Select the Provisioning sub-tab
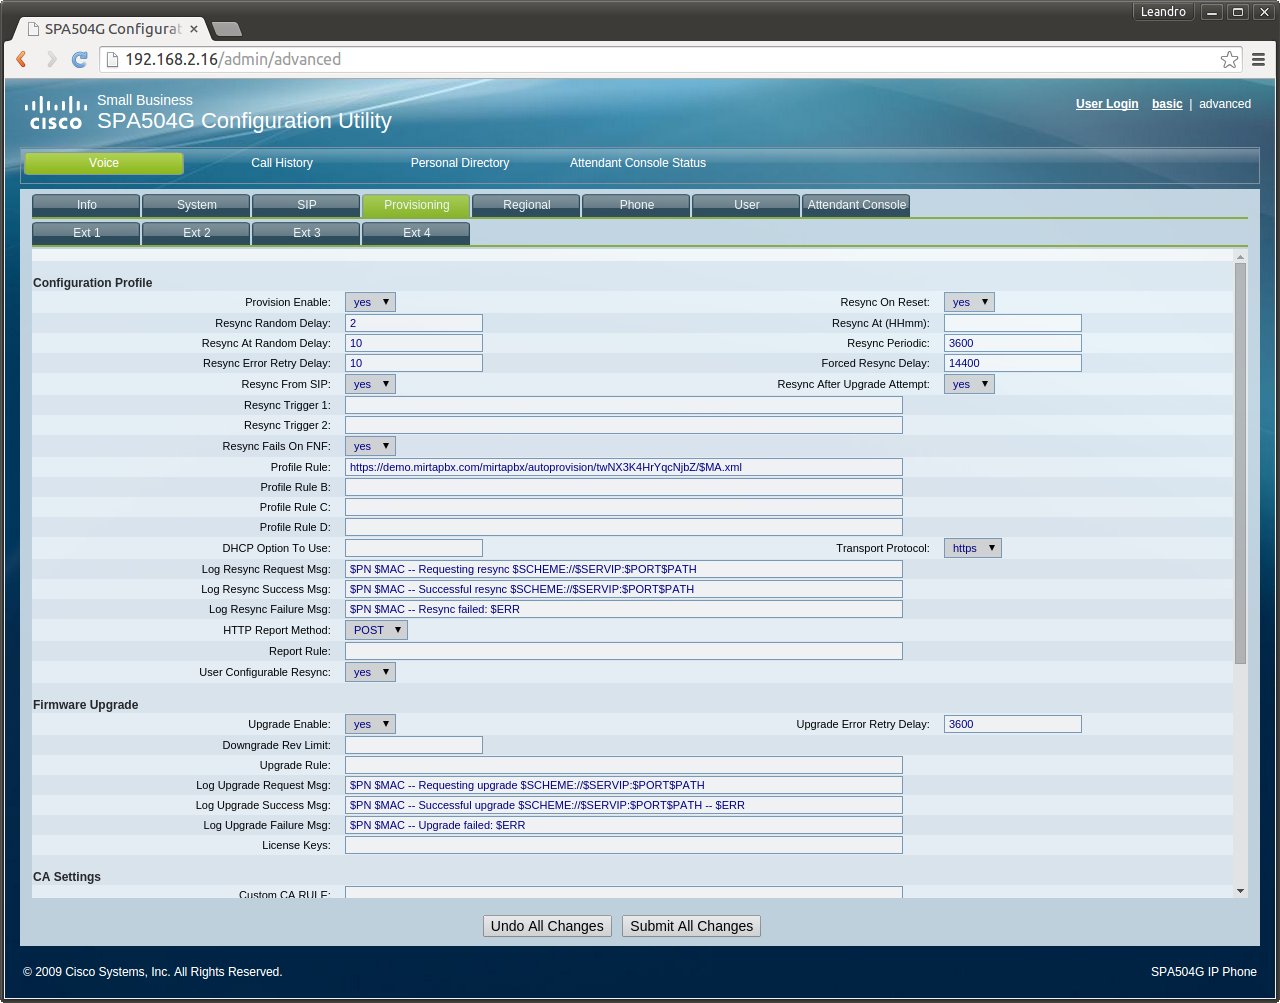 tap(416, 205)
